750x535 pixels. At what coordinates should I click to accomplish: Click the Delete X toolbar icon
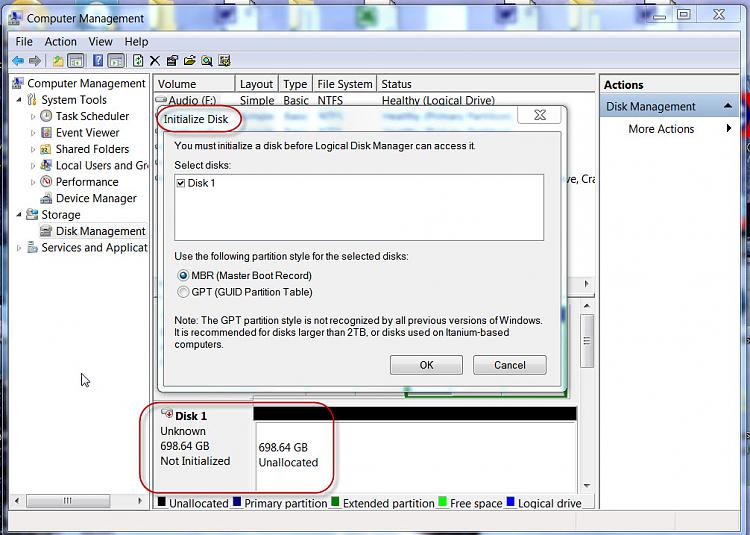click(x=154, y=61)
